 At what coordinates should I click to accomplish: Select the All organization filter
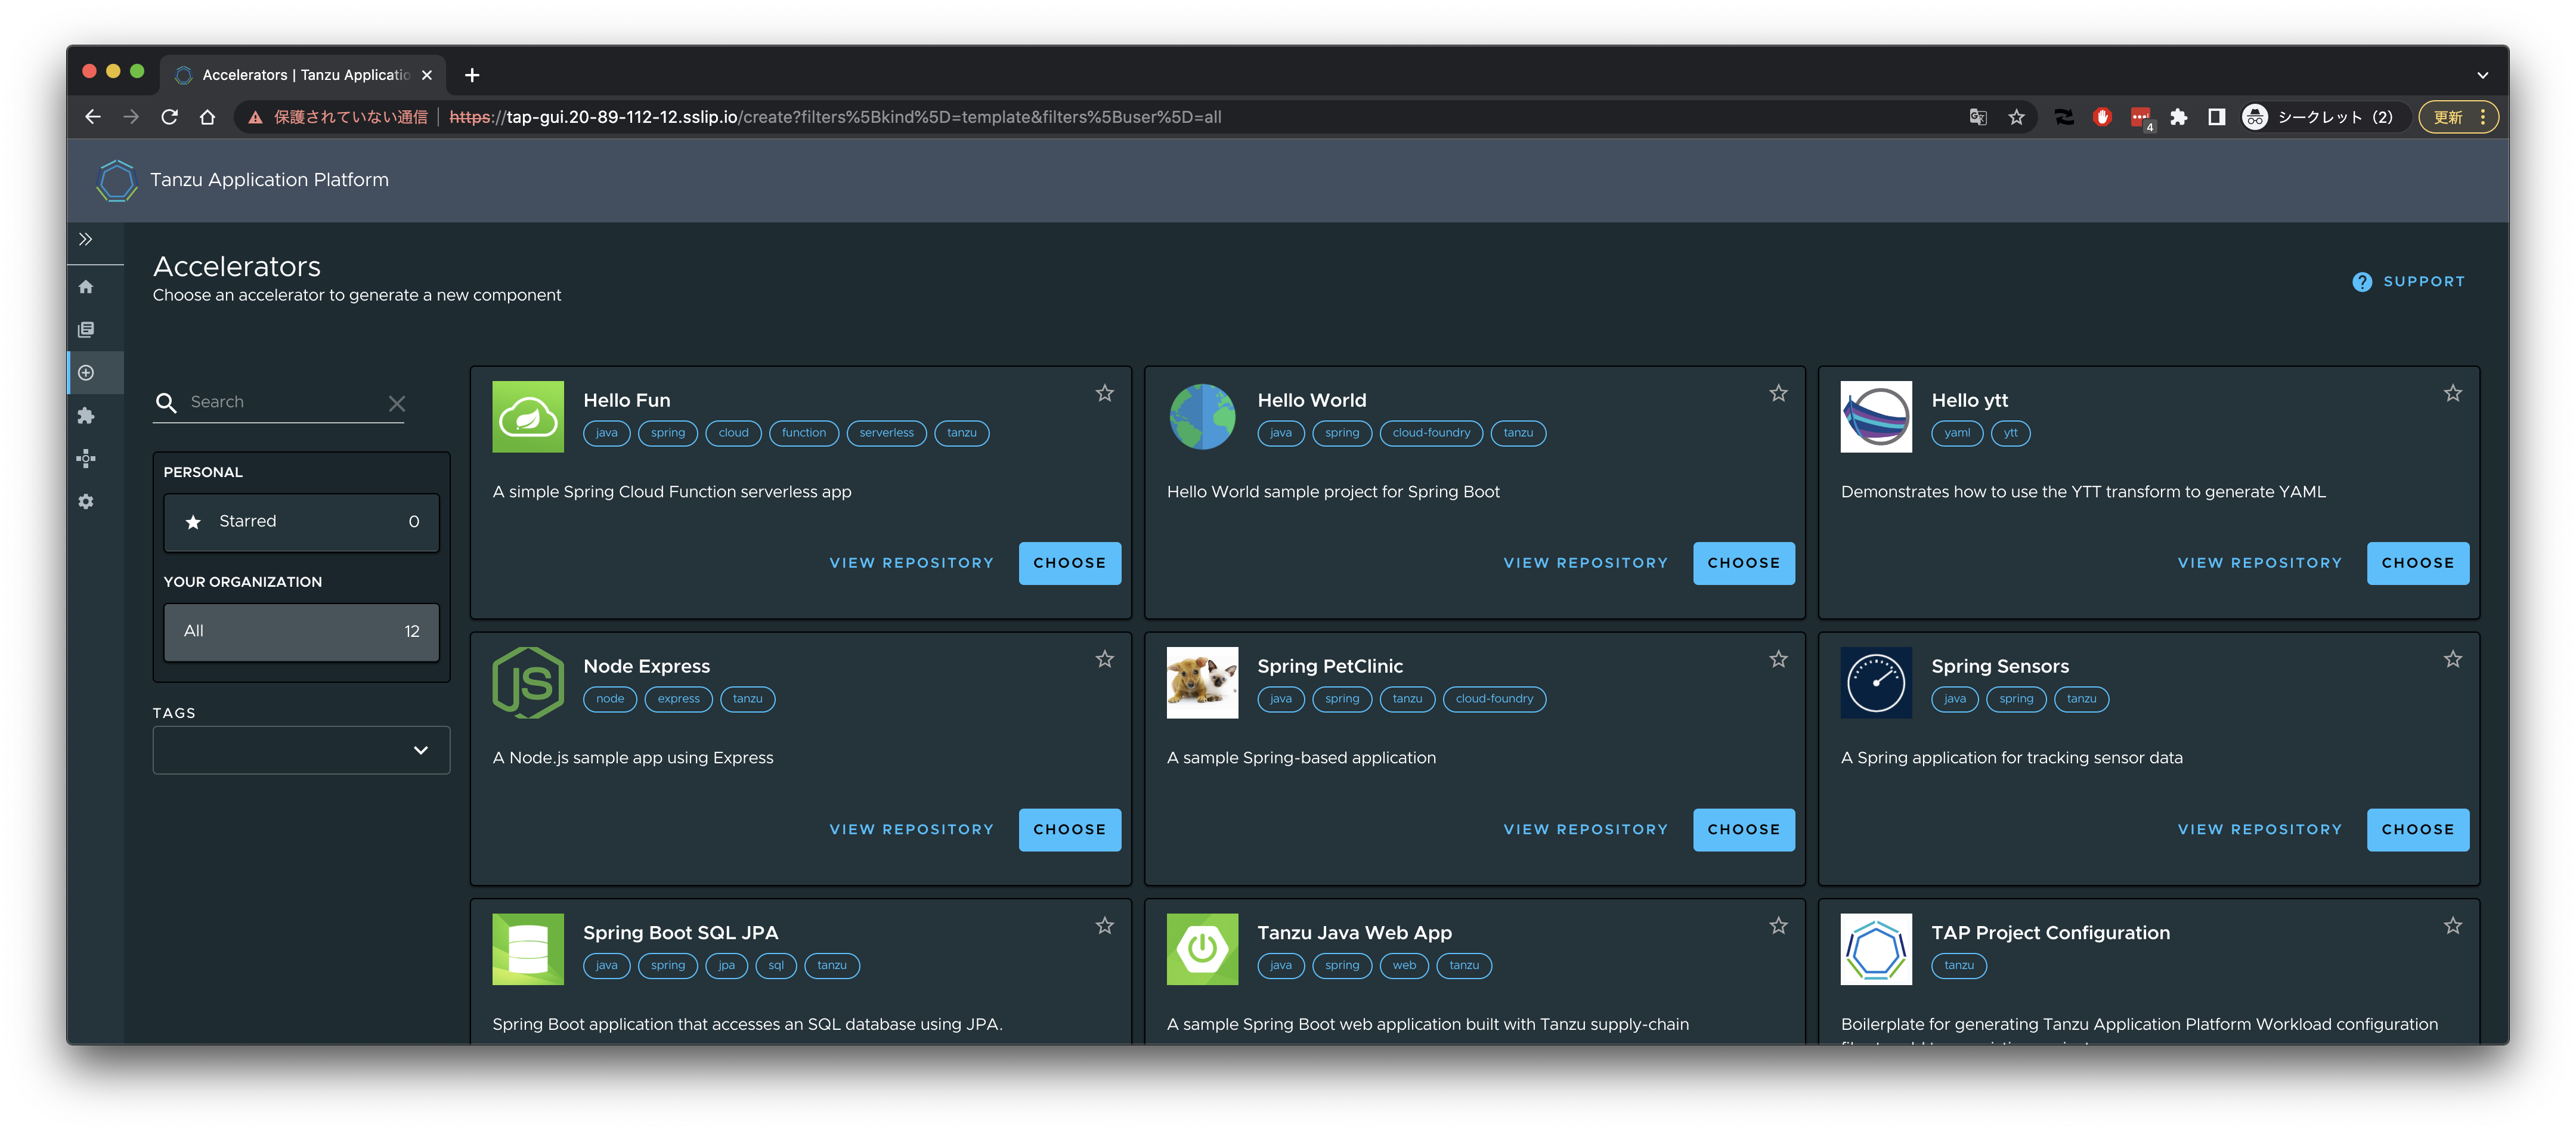pyautogui.click(x=301, y=632)
